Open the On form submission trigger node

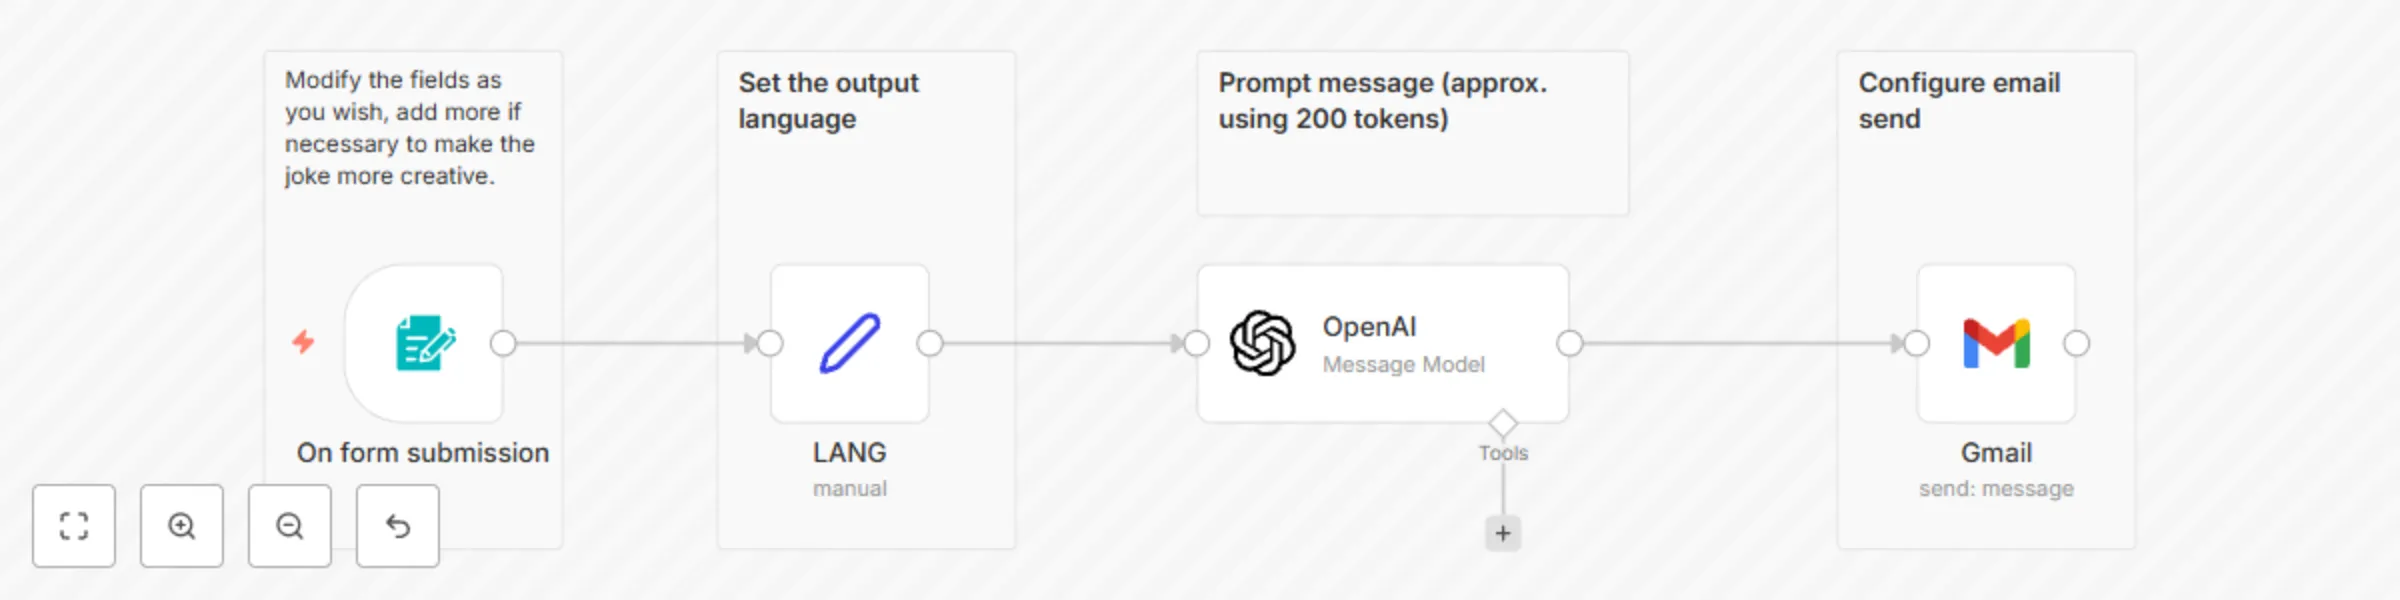click(423, 342)
